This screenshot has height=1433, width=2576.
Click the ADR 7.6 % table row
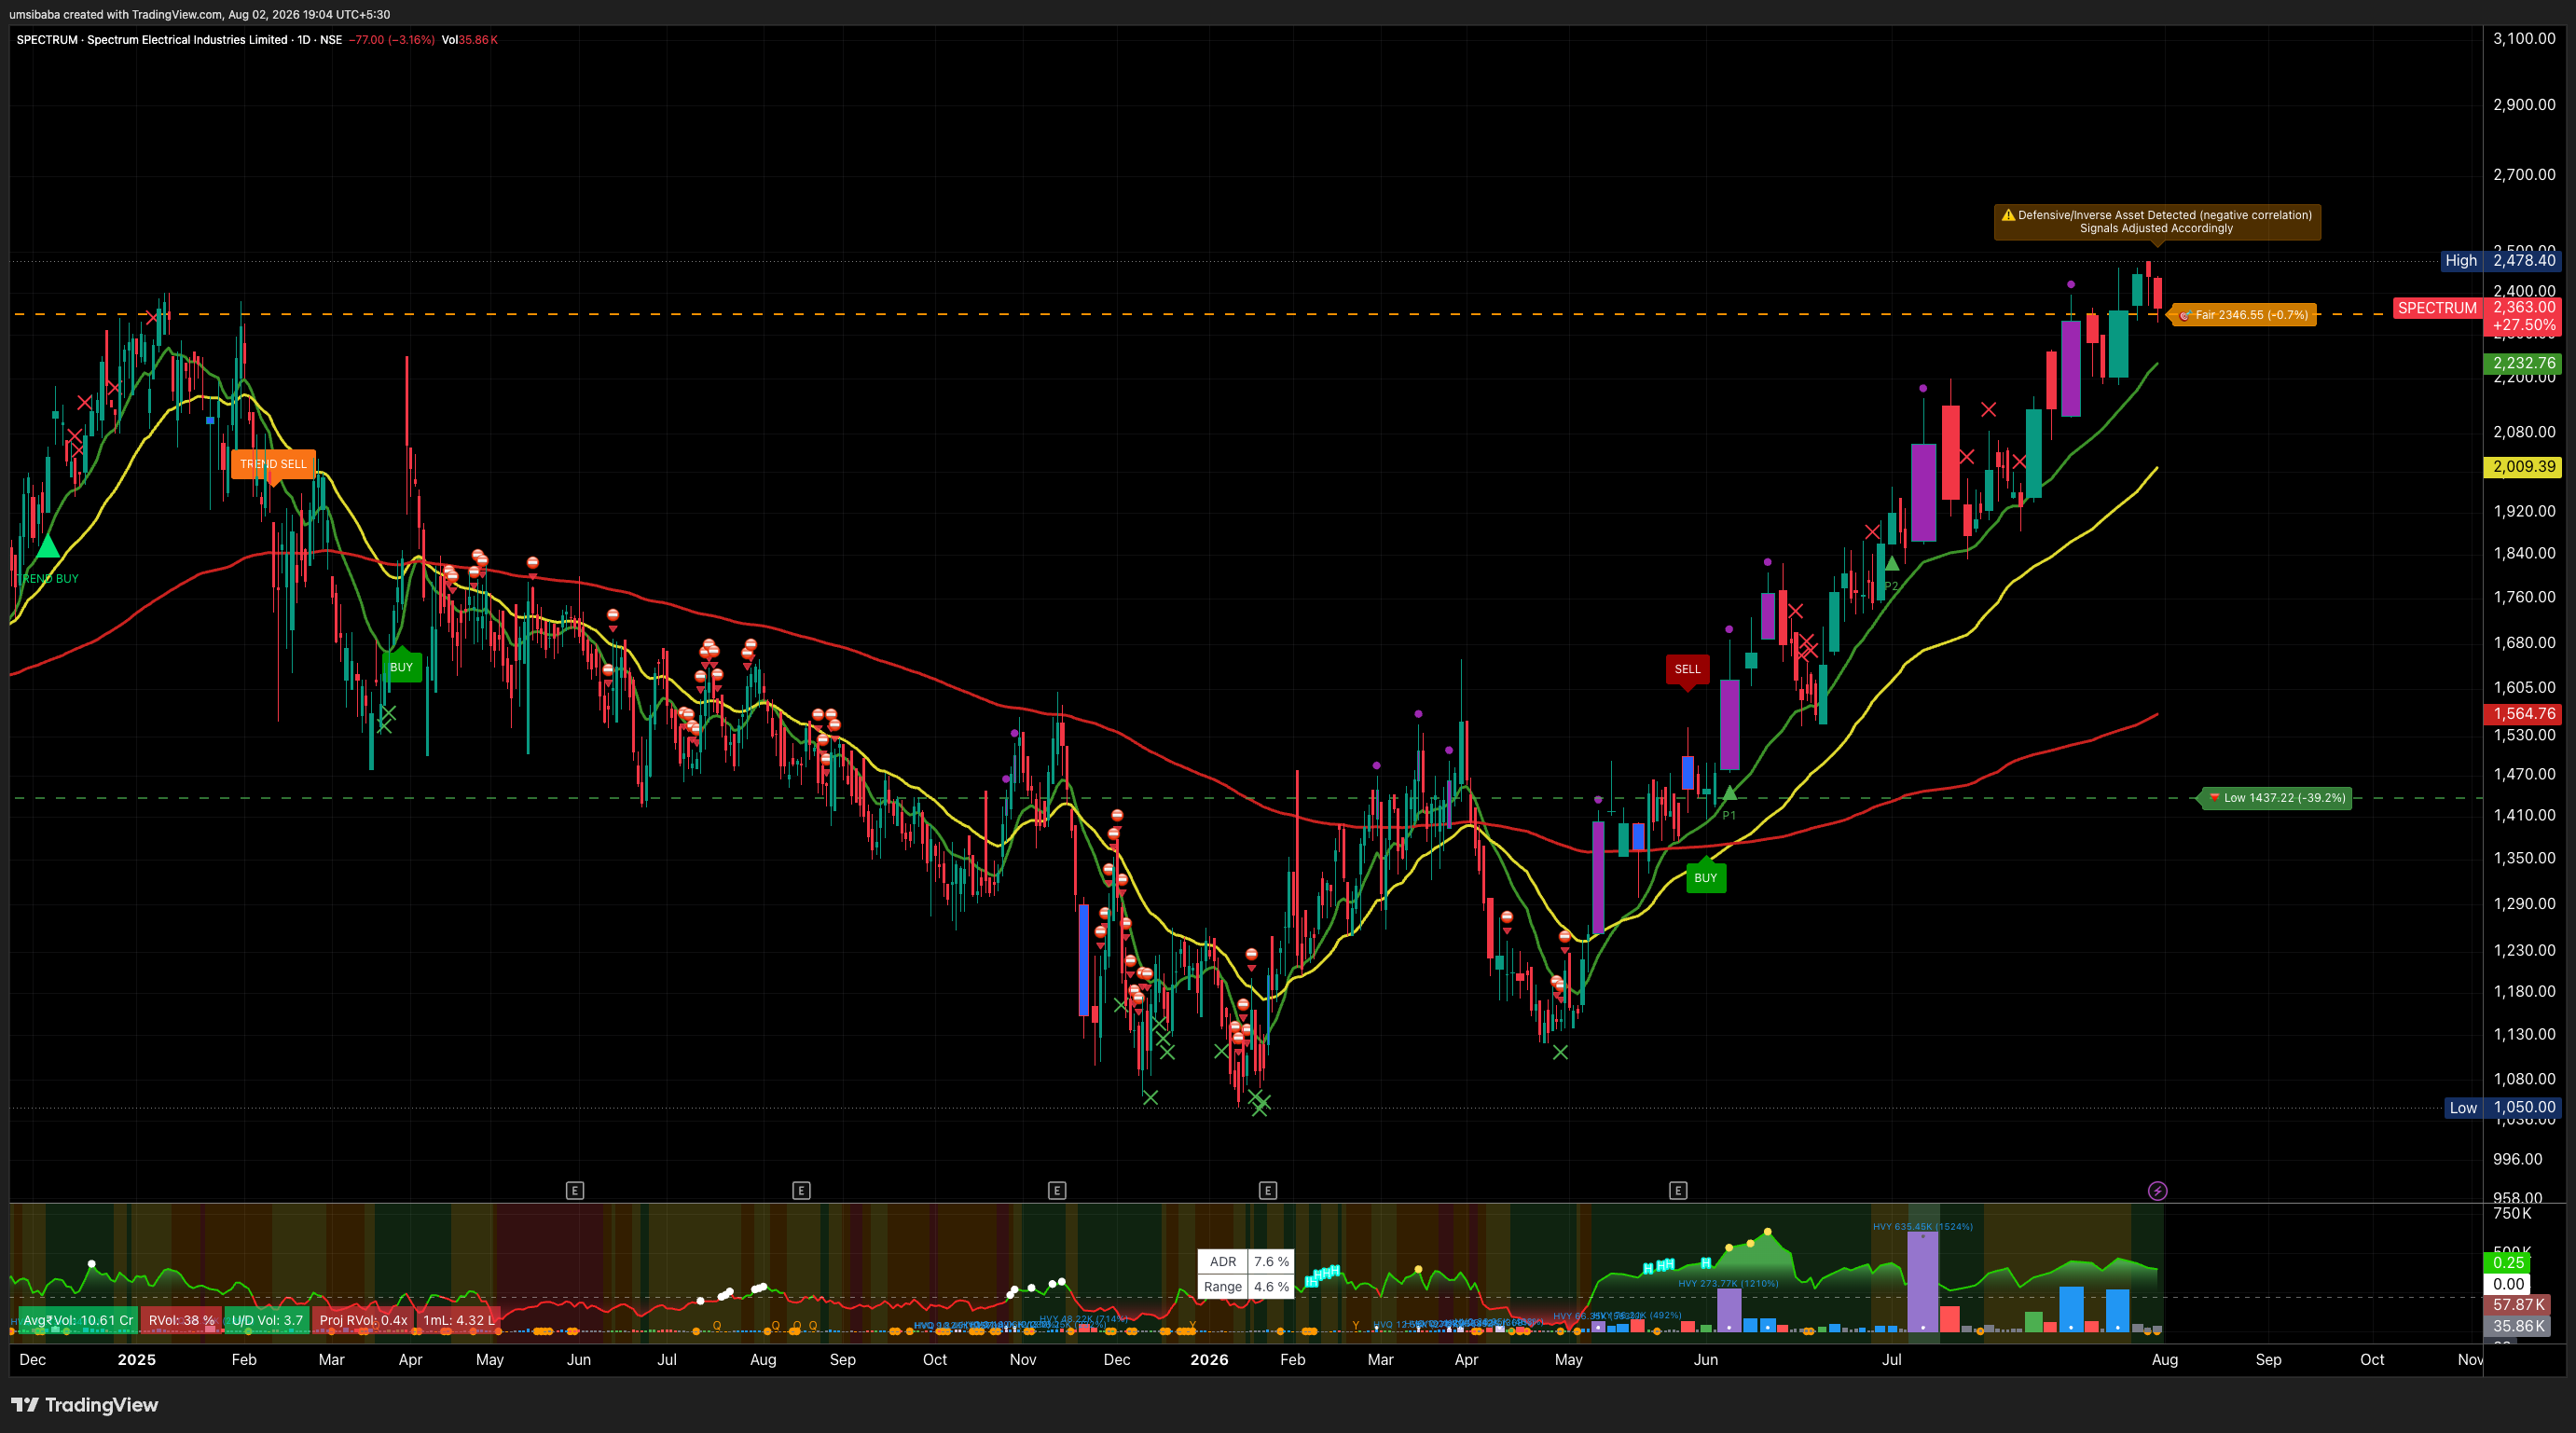[1246, 1262]
